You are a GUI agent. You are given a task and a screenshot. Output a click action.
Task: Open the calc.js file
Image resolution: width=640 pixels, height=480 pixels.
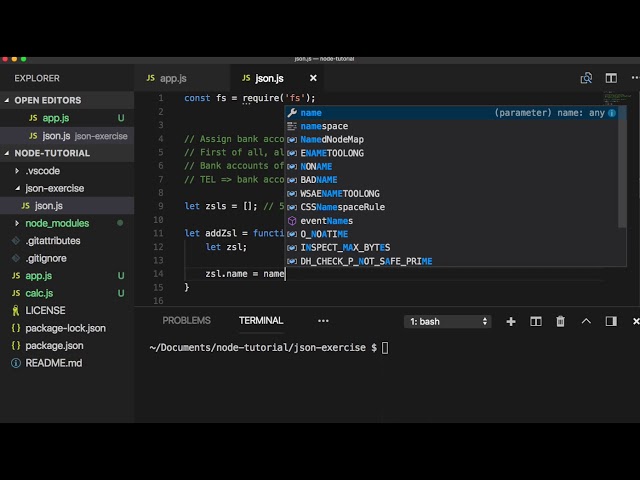pos(67,293)
